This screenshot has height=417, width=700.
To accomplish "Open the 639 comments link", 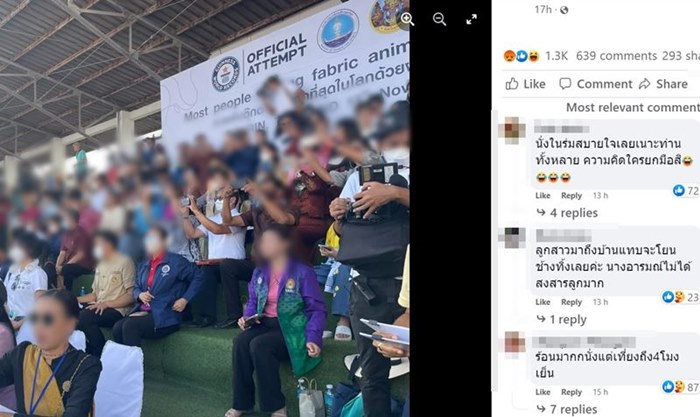I will (616, 56).
